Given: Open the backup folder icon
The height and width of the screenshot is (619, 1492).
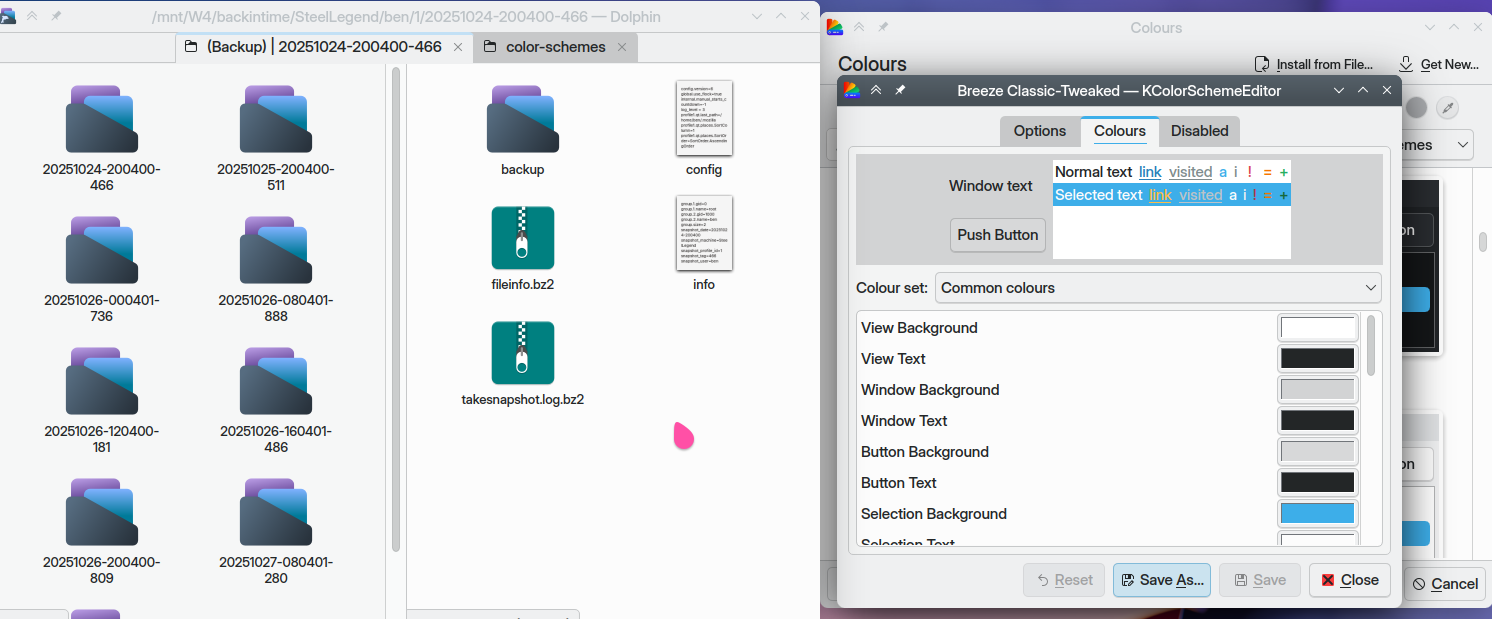Looking at the screenshot, I should click(522, 118).
